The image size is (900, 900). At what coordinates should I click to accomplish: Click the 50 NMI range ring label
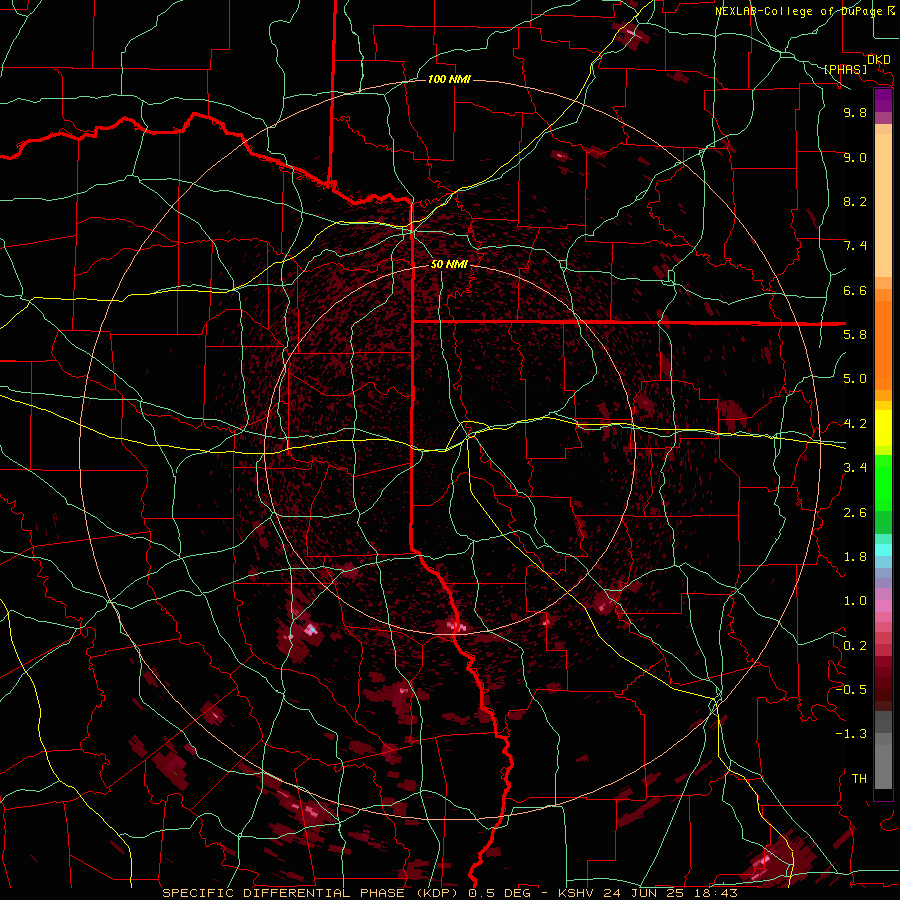tap(449, 264)
